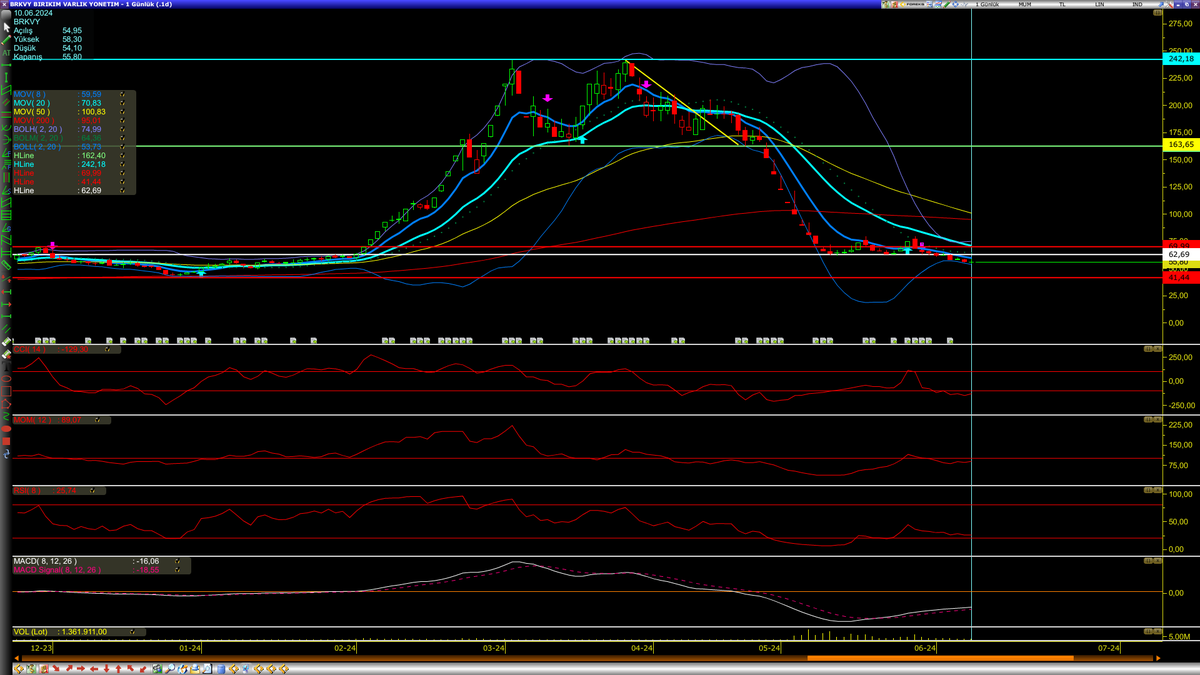This screenshot has height=675, width=1200.
Task: Select the arrow pointer tool in left toolbar
Action: (6, 28)
